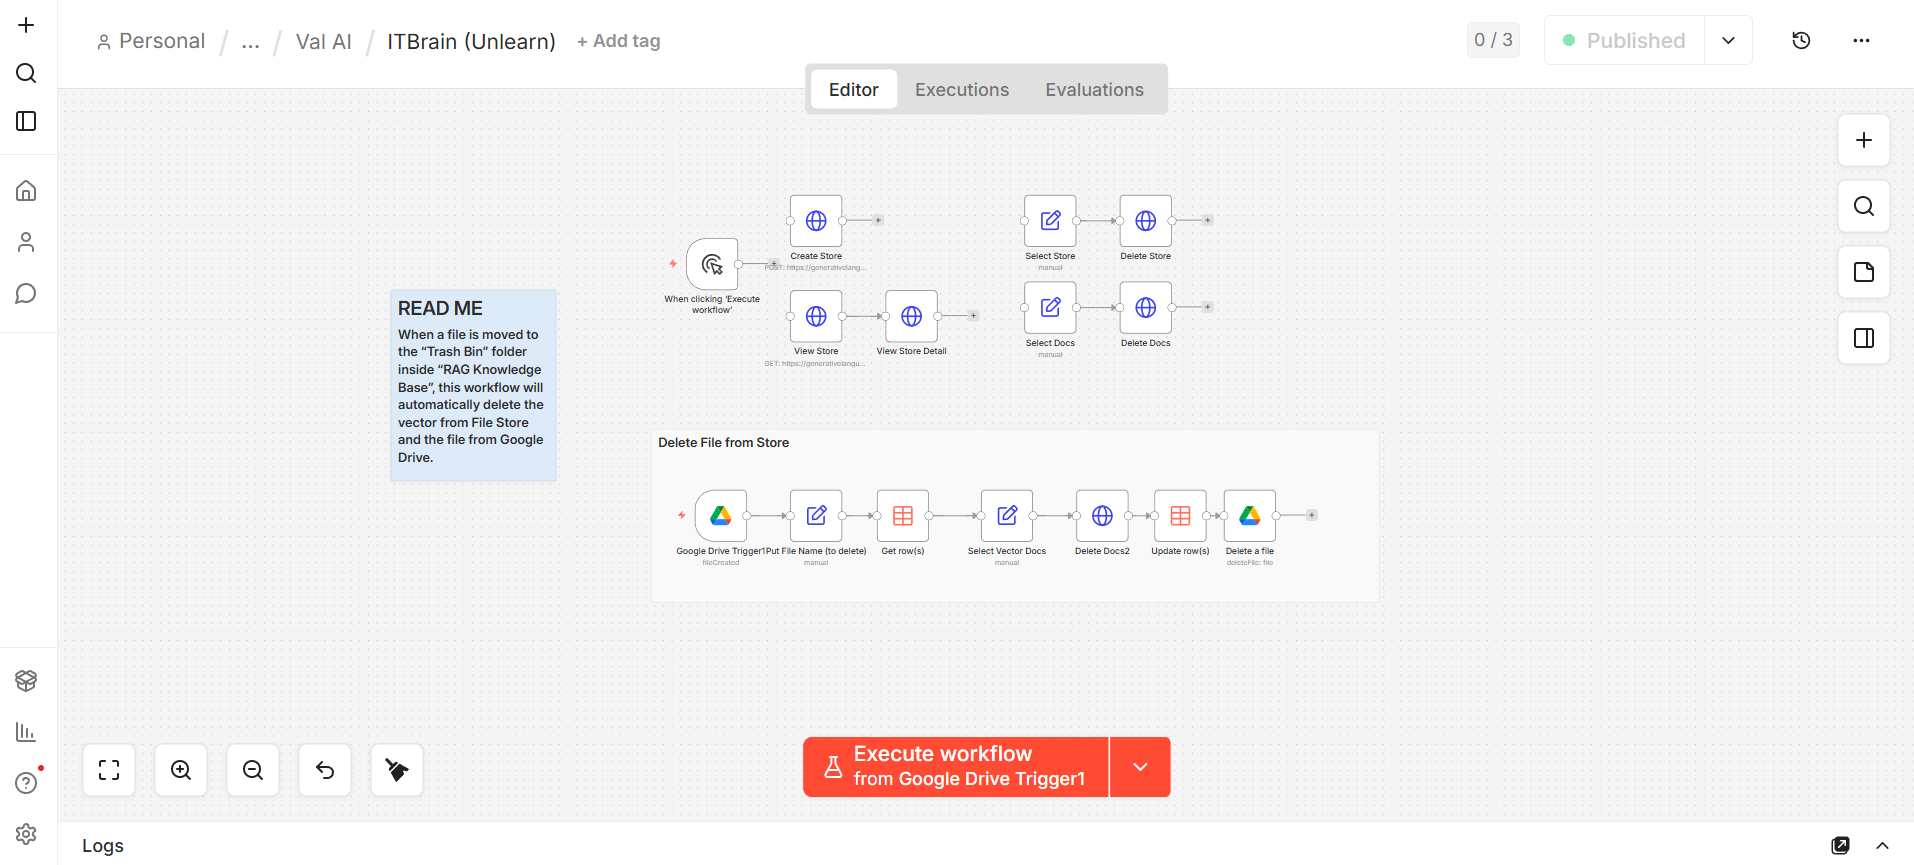Viewport: 1914px width, 865px height.
Task: Open the Personal user icon in sidebar
Action: 27,242
